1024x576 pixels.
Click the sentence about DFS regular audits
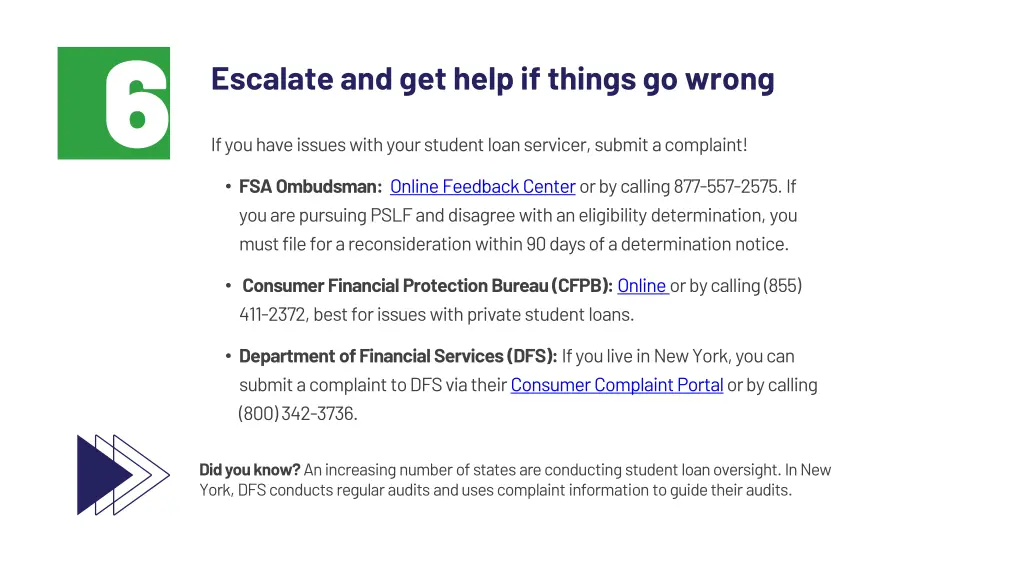(x=495, y=491)
